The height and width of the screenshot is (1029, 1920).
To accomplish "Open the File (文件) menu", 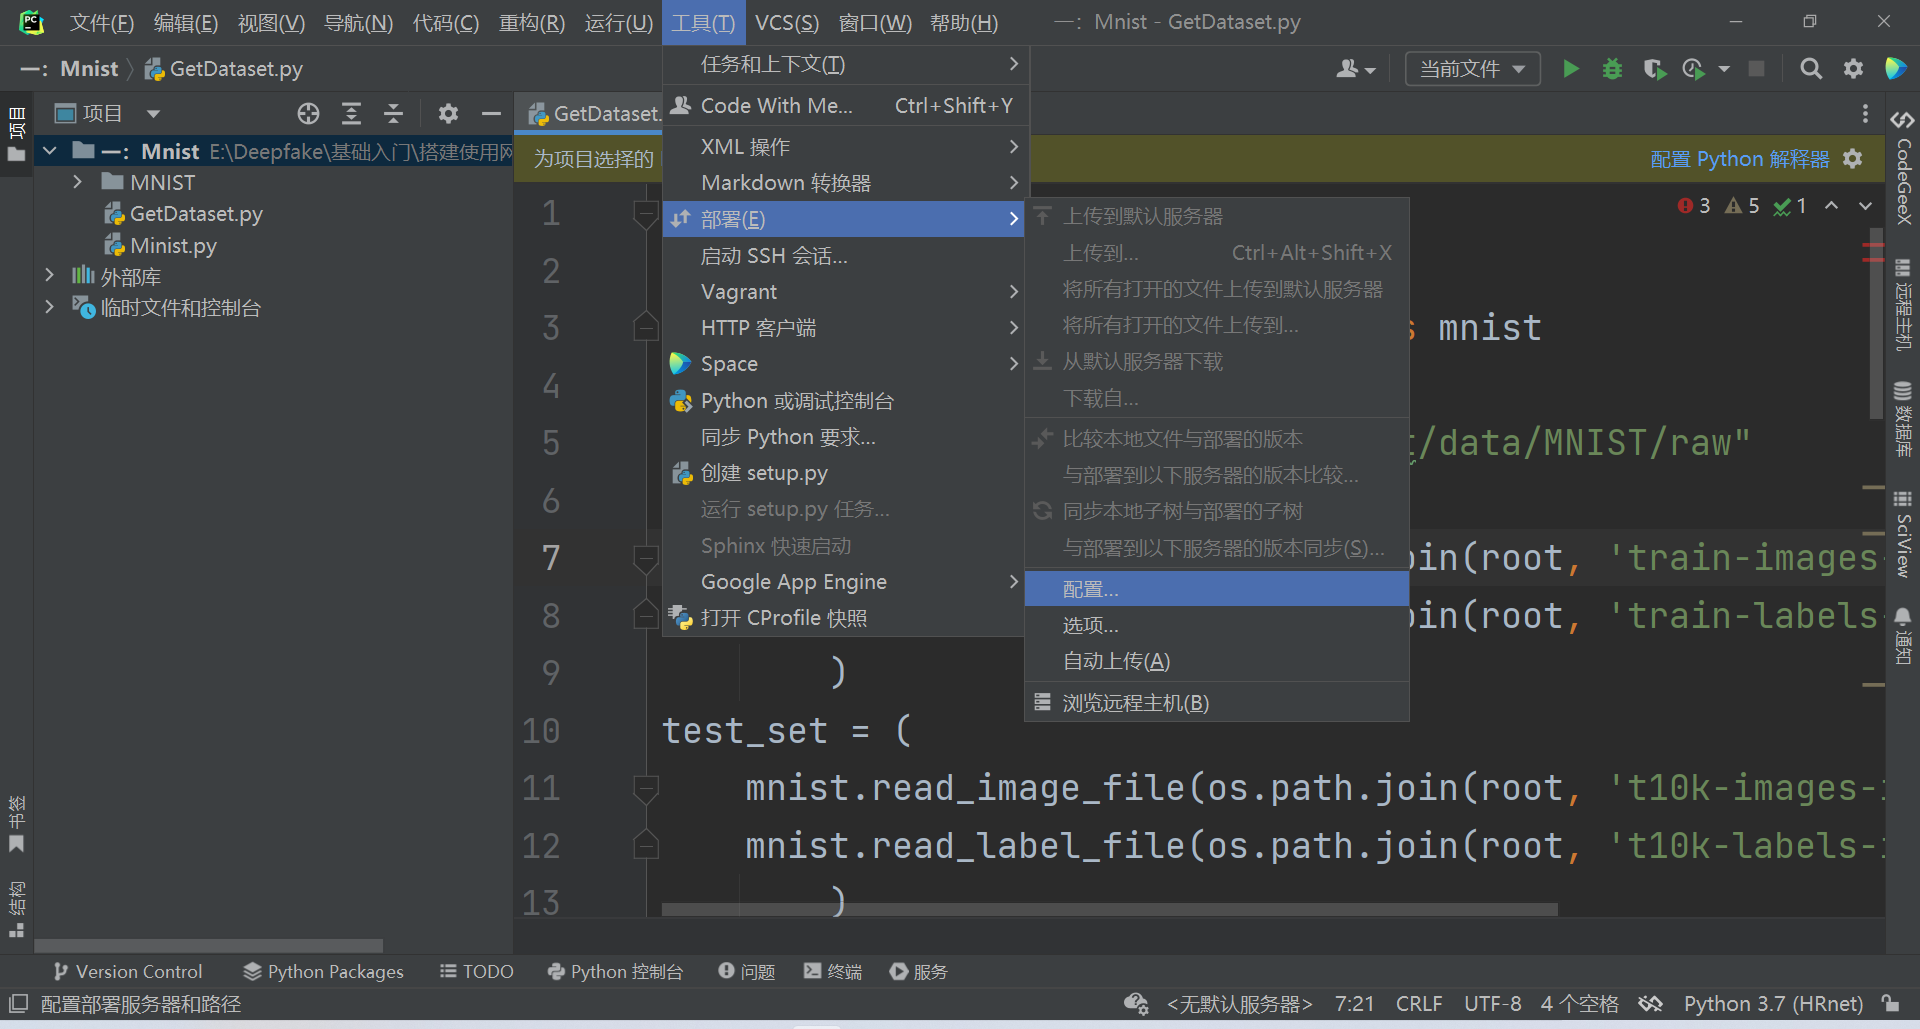I will coord(102,22).
